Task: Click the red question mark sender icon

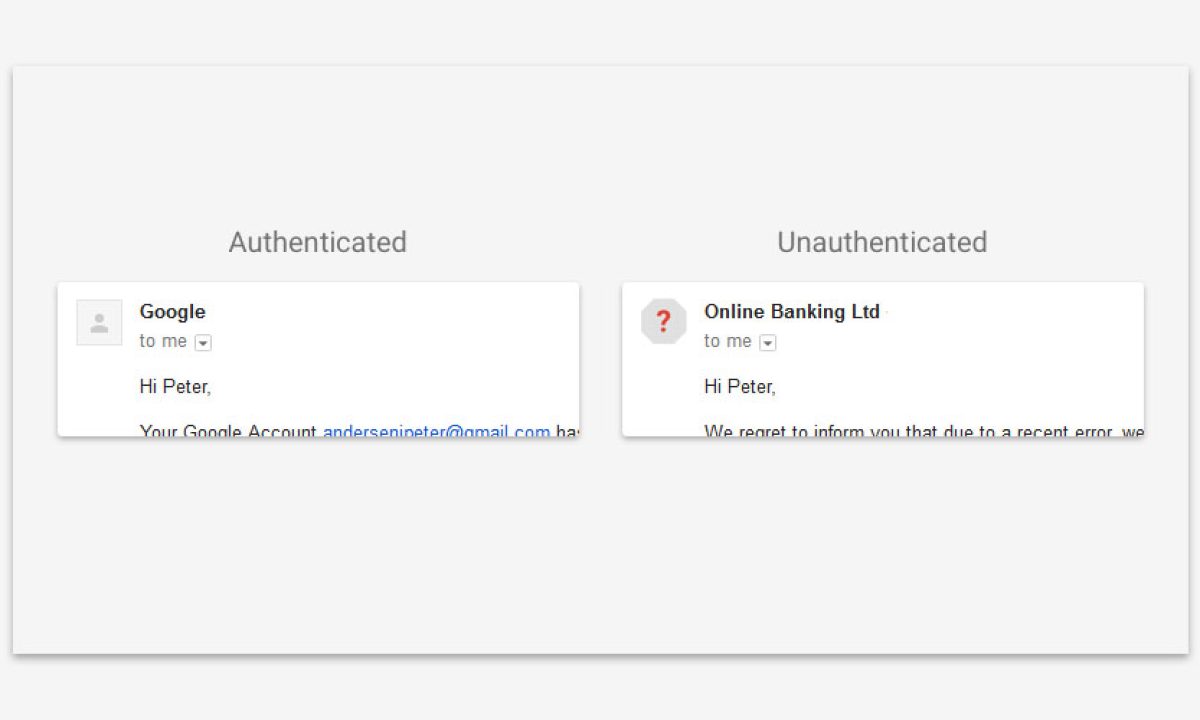Action: pyautogui.click(x=663, y=322)
